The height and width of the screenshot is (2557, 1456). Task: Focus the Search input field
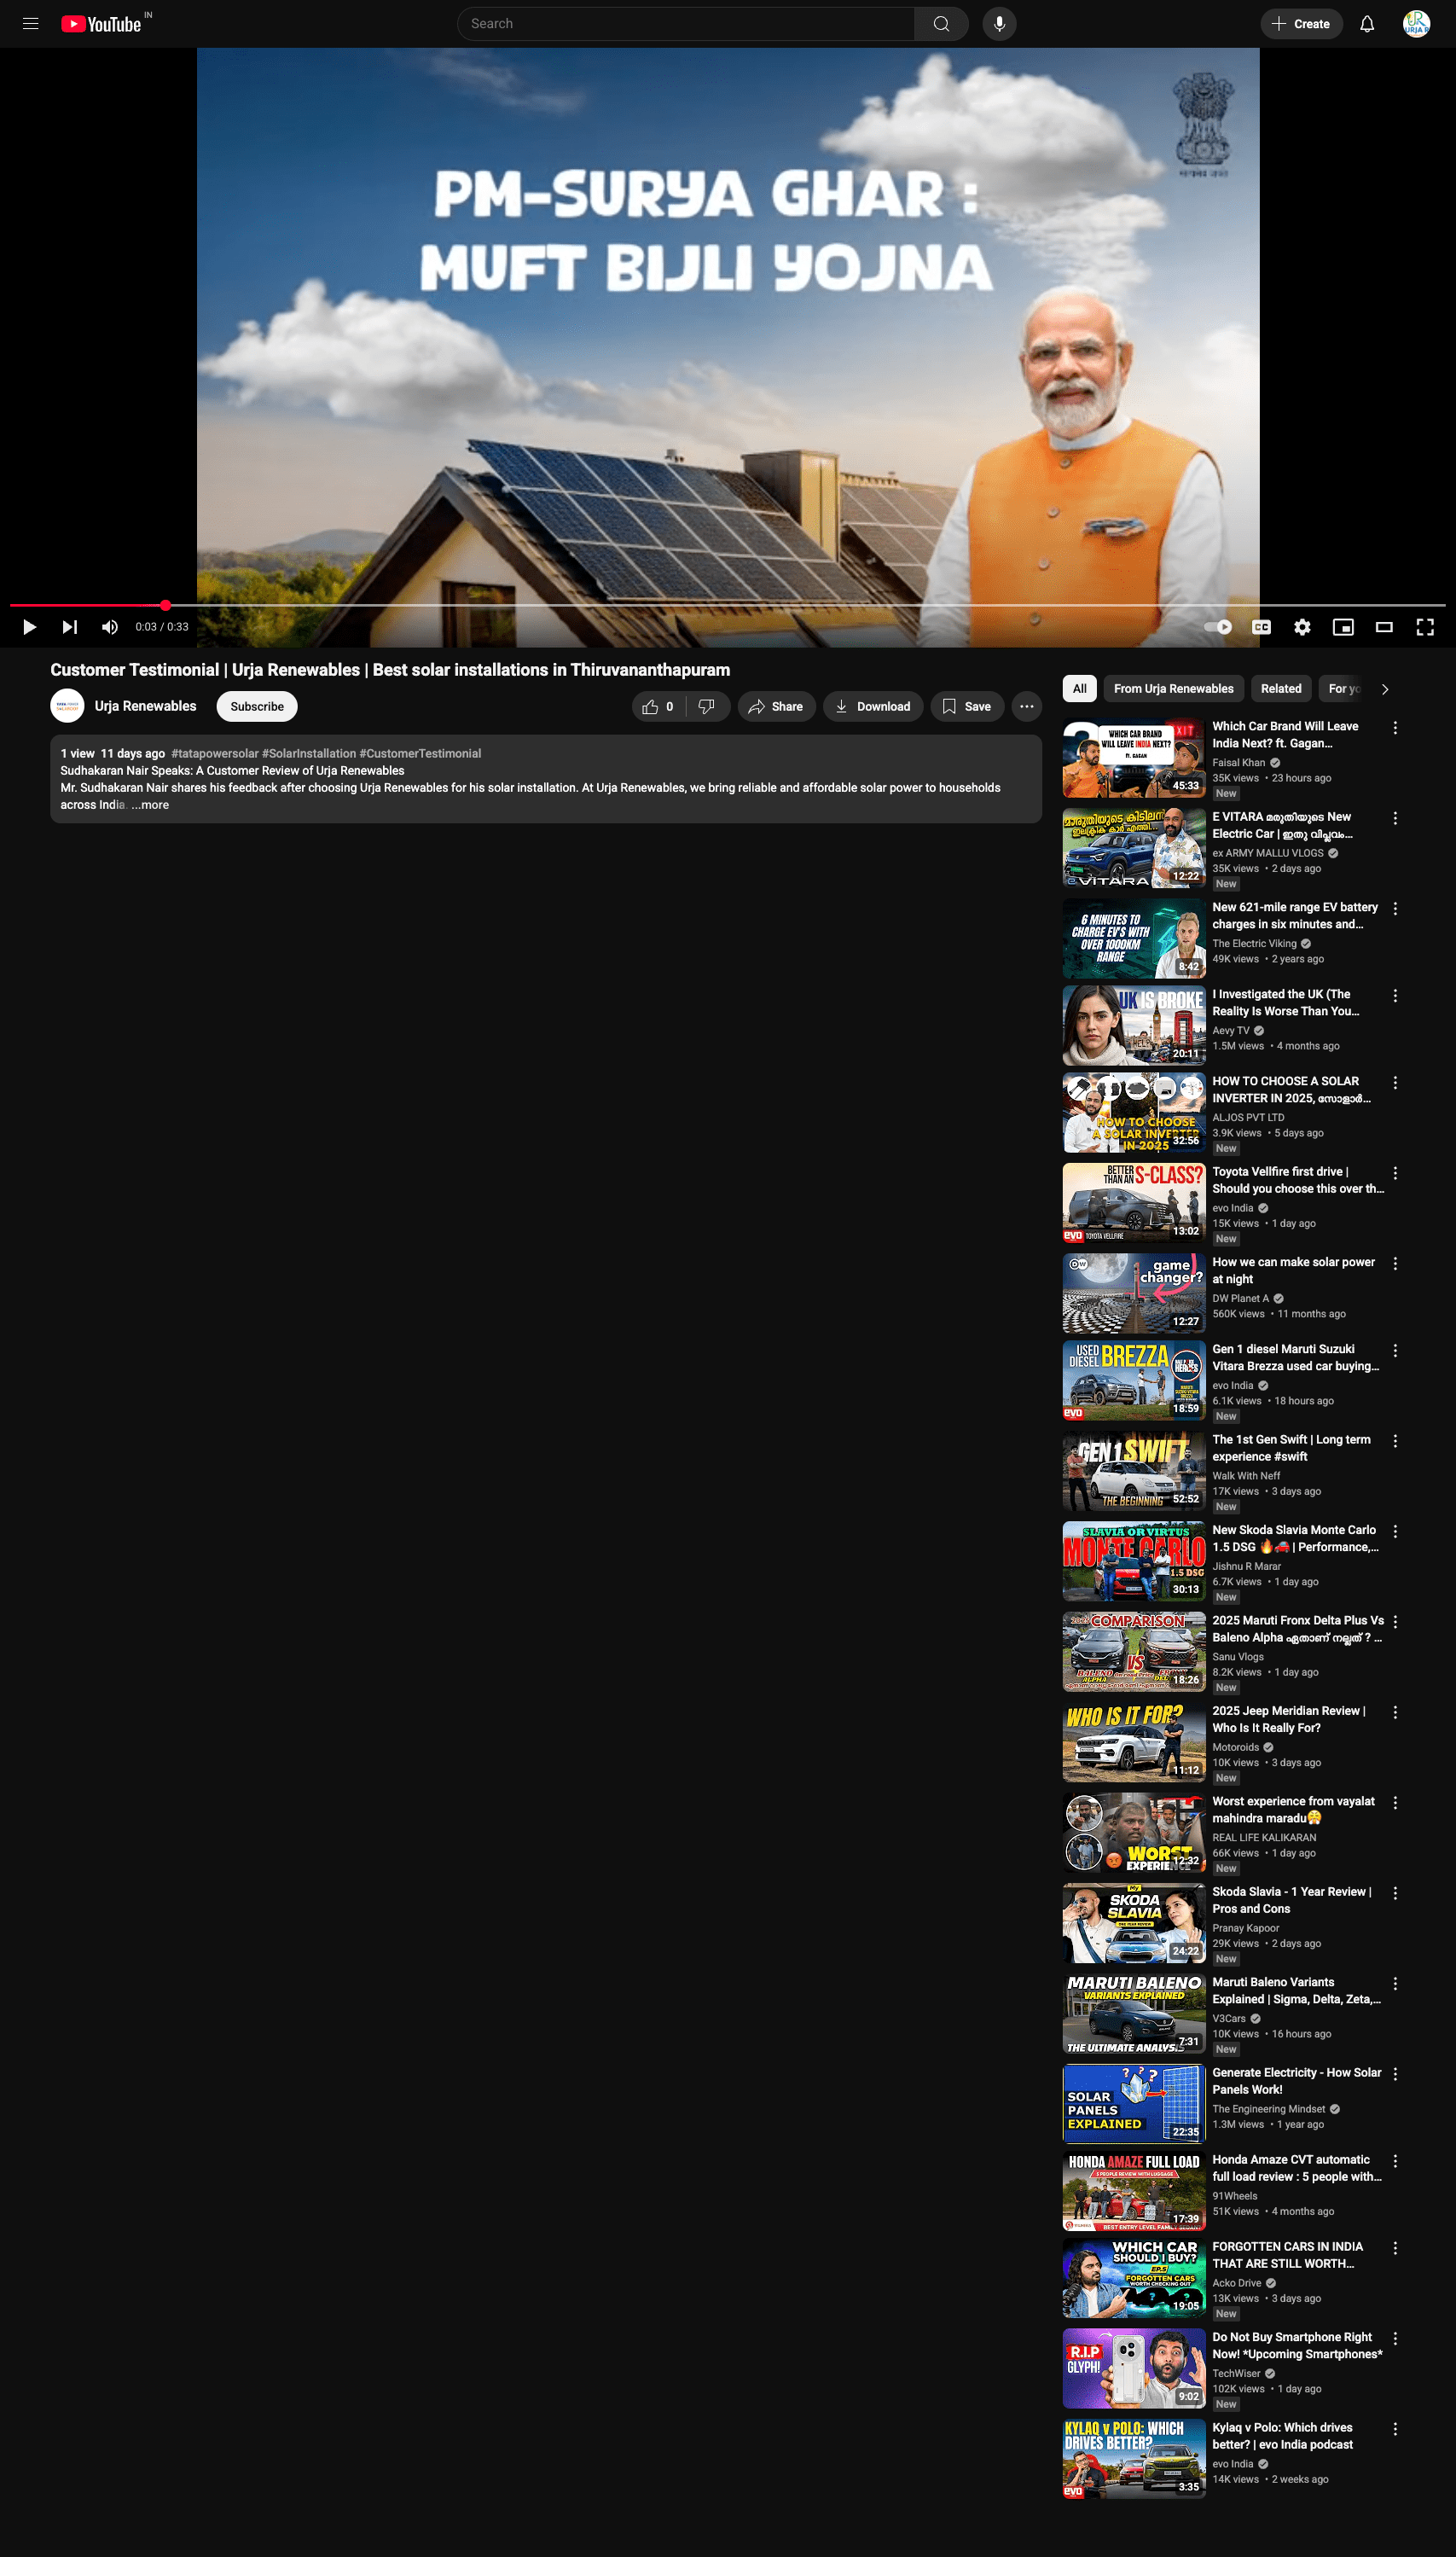pos(686,24)
